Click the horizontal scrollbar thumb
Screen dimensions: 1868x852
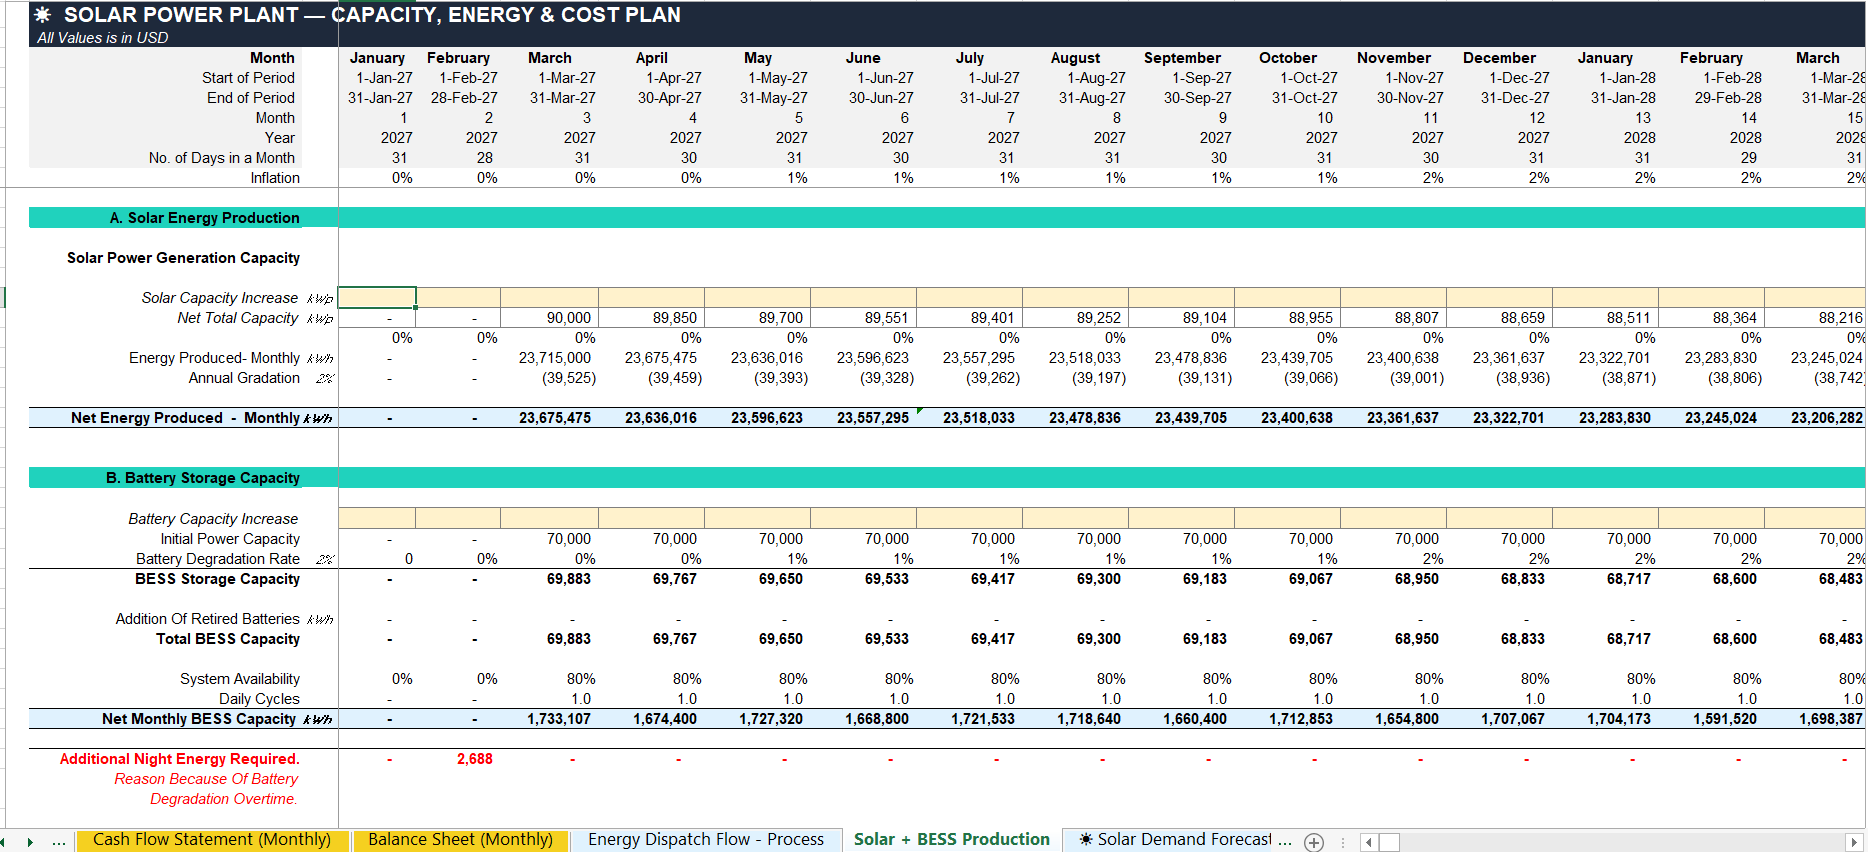1389,842
